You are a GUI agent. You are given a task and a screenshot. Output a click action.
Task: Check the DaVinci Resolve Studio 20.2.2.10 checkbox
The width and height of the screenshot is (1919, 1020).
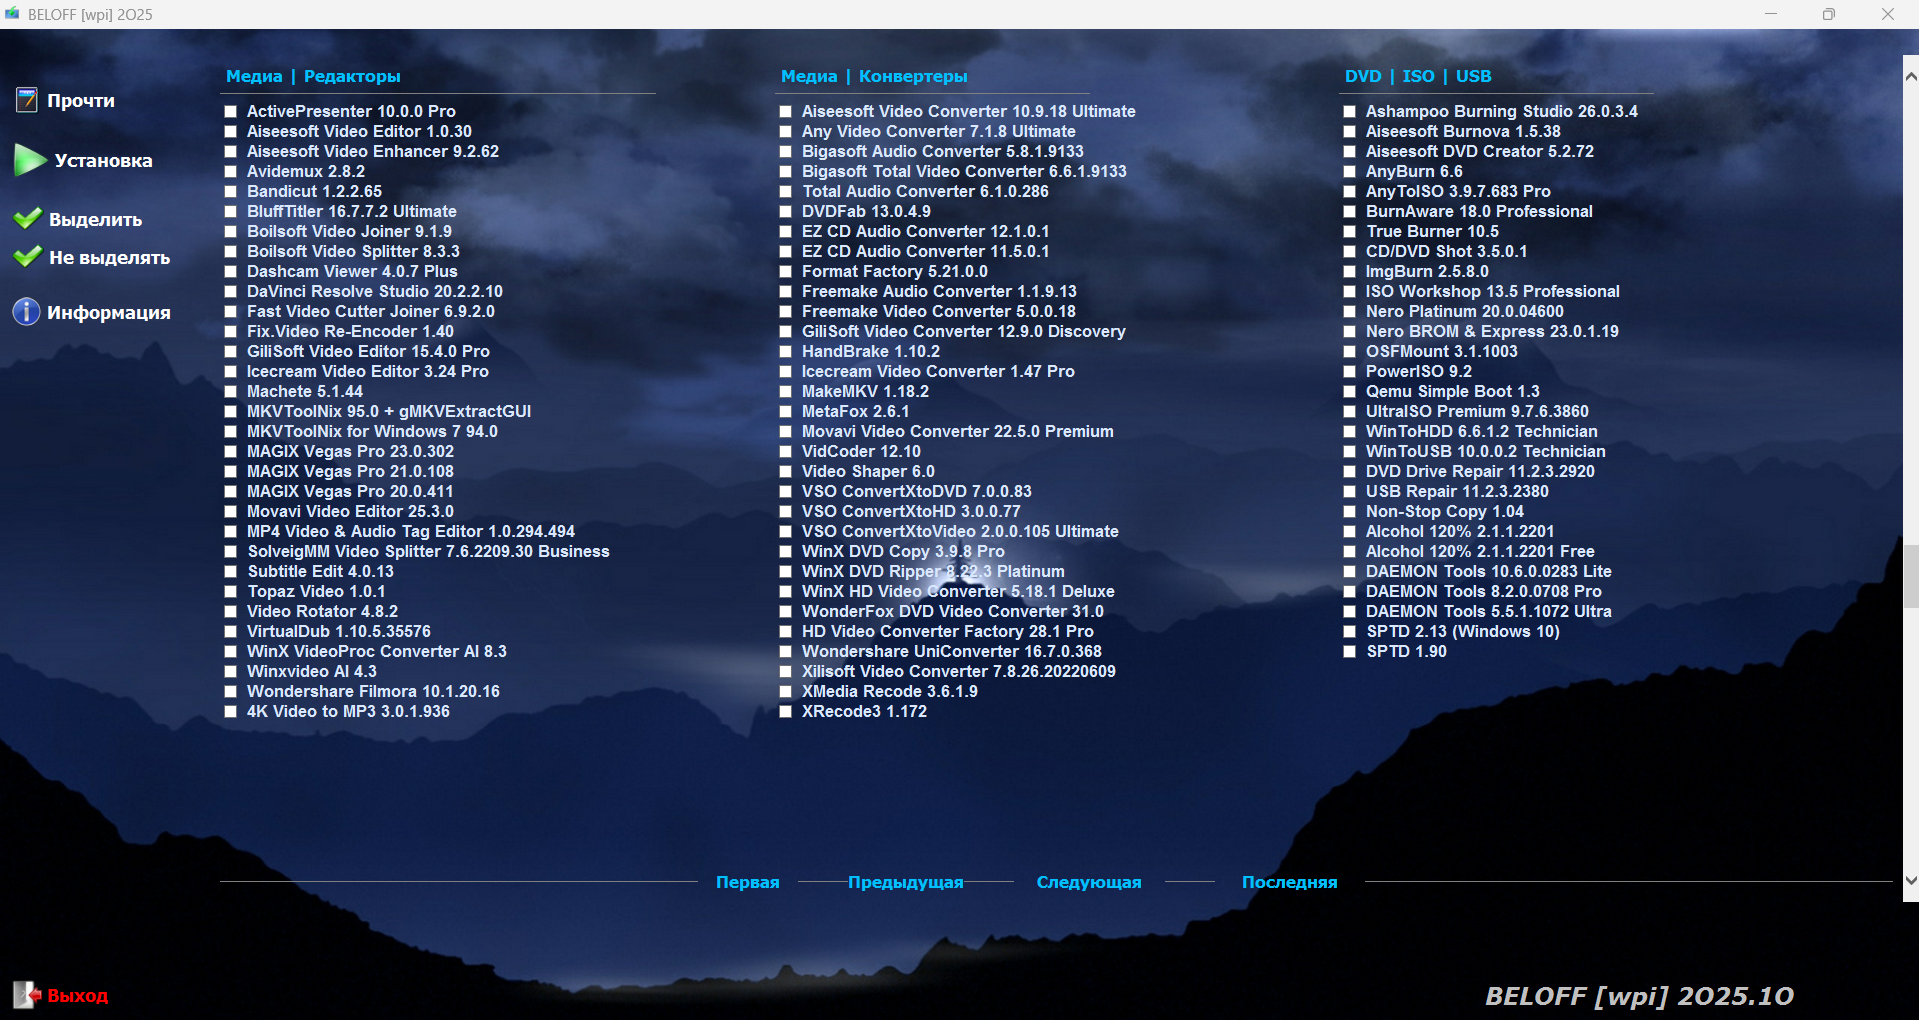tap(231, 292)
